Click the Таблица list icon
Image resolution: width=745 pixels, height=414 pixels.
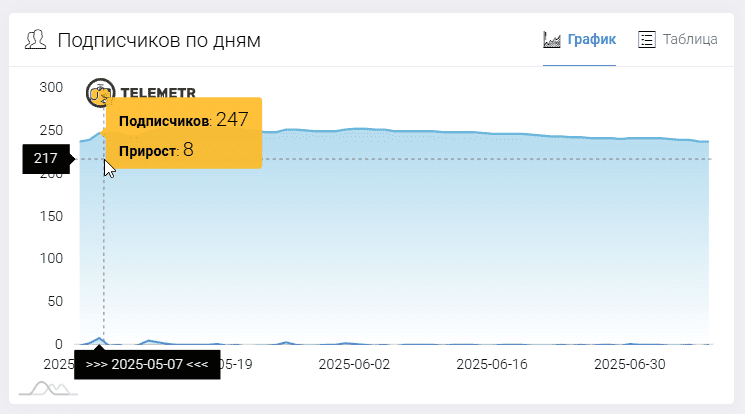tap(647, 39)
